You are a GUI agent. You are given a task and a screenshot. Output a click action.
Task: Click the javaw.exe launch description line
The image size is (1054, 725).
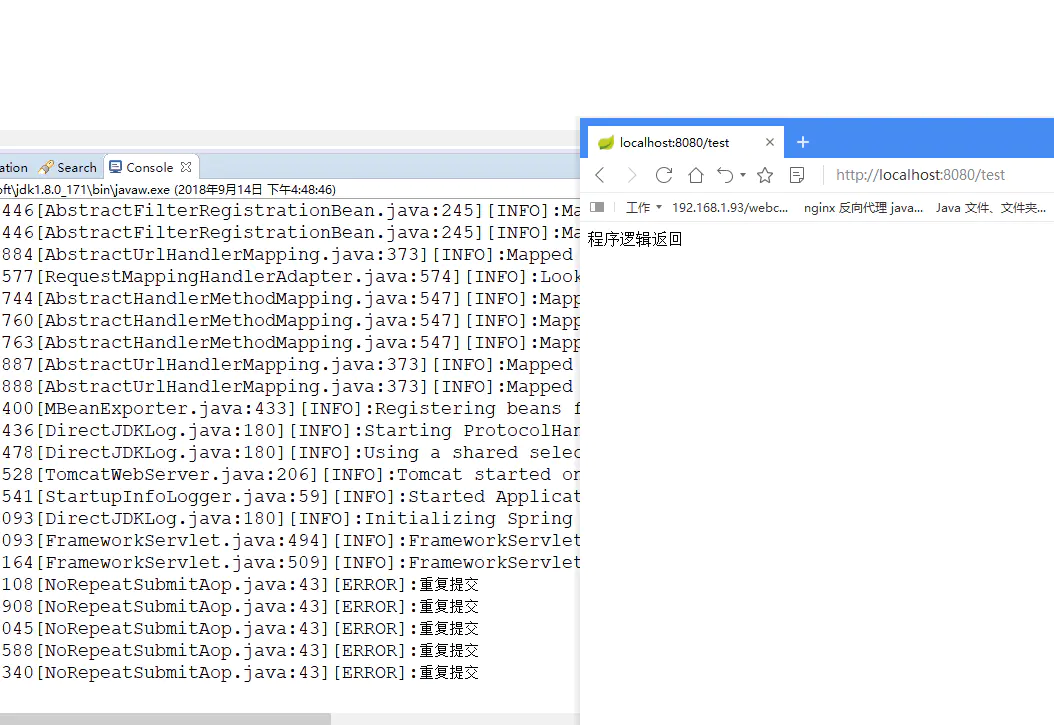168,189
